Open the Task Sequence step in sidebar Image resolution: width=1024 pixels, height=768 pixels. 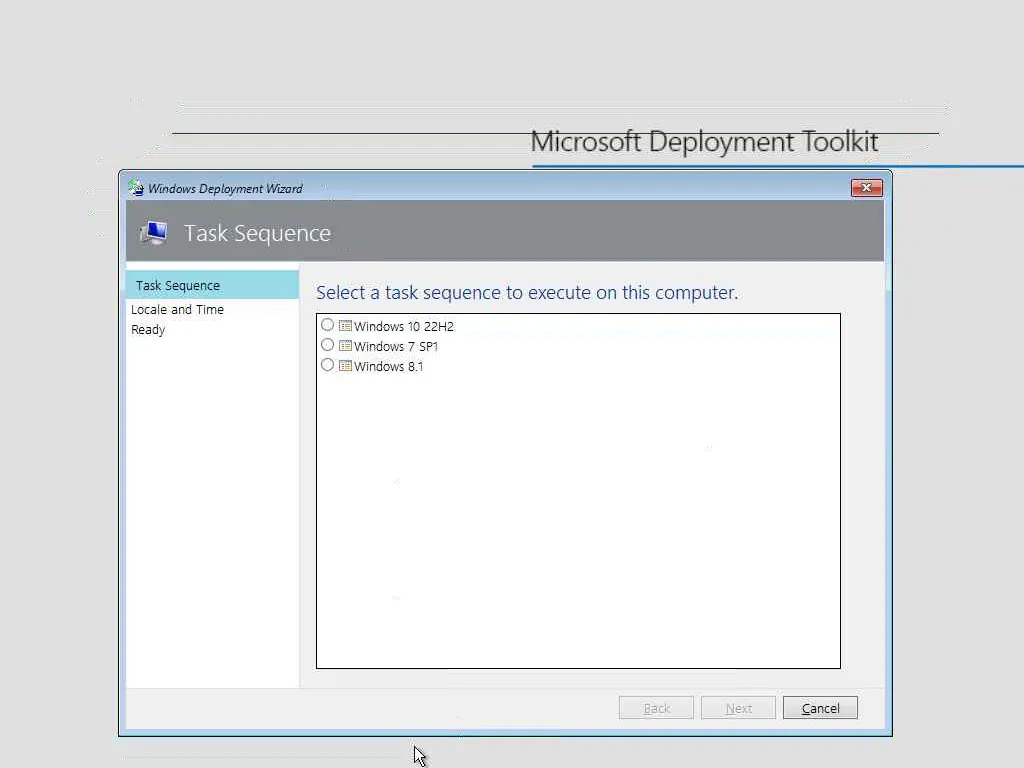[x=212, y=285]
